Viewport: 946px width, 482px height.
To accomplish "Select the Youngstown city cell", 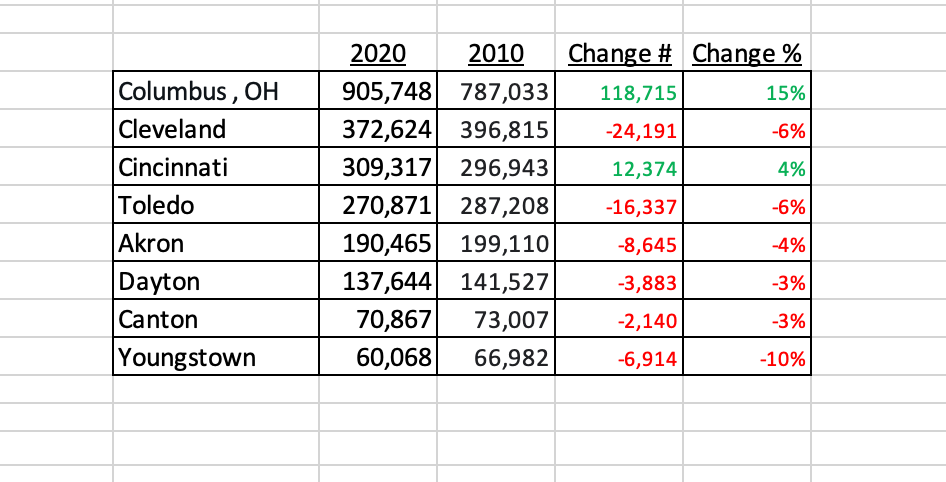I will [x=216, y=357].
